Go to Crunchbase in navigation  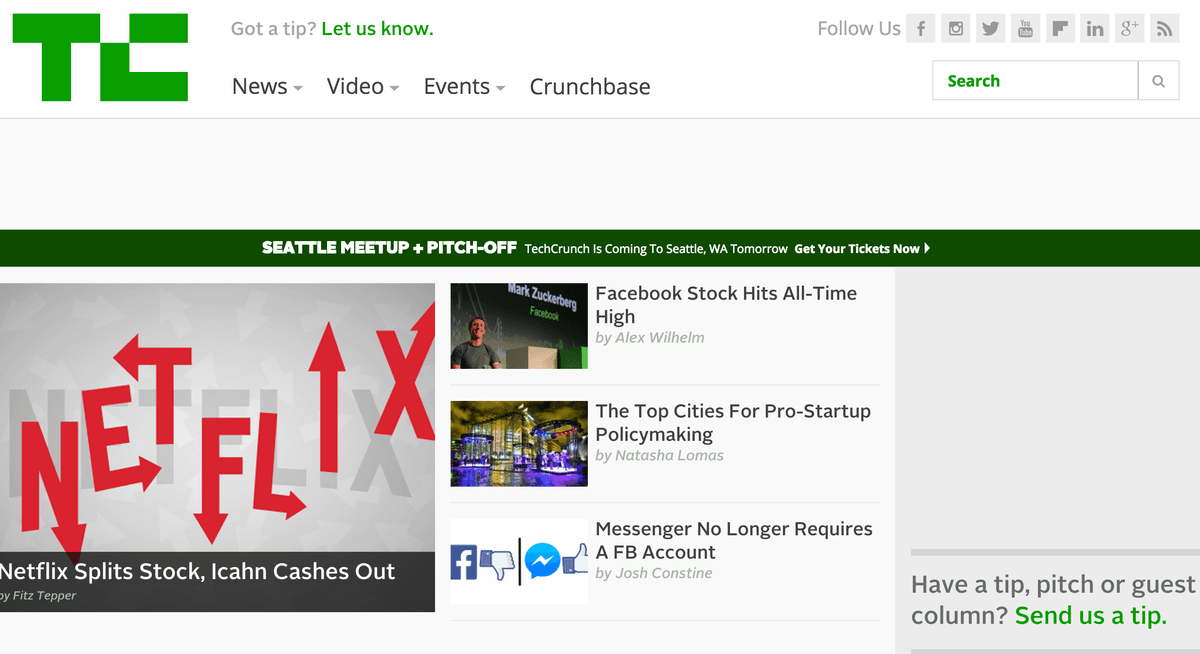pyautogui.click(x=590, y=87)
